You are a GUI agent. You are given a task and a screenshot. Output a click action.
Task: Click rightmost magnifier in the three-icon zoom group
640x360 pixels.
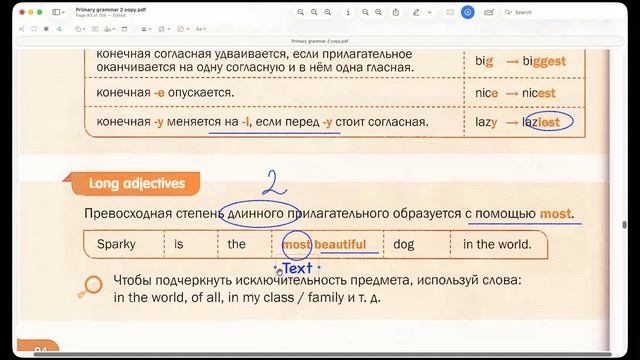click(x=328, y=12)
